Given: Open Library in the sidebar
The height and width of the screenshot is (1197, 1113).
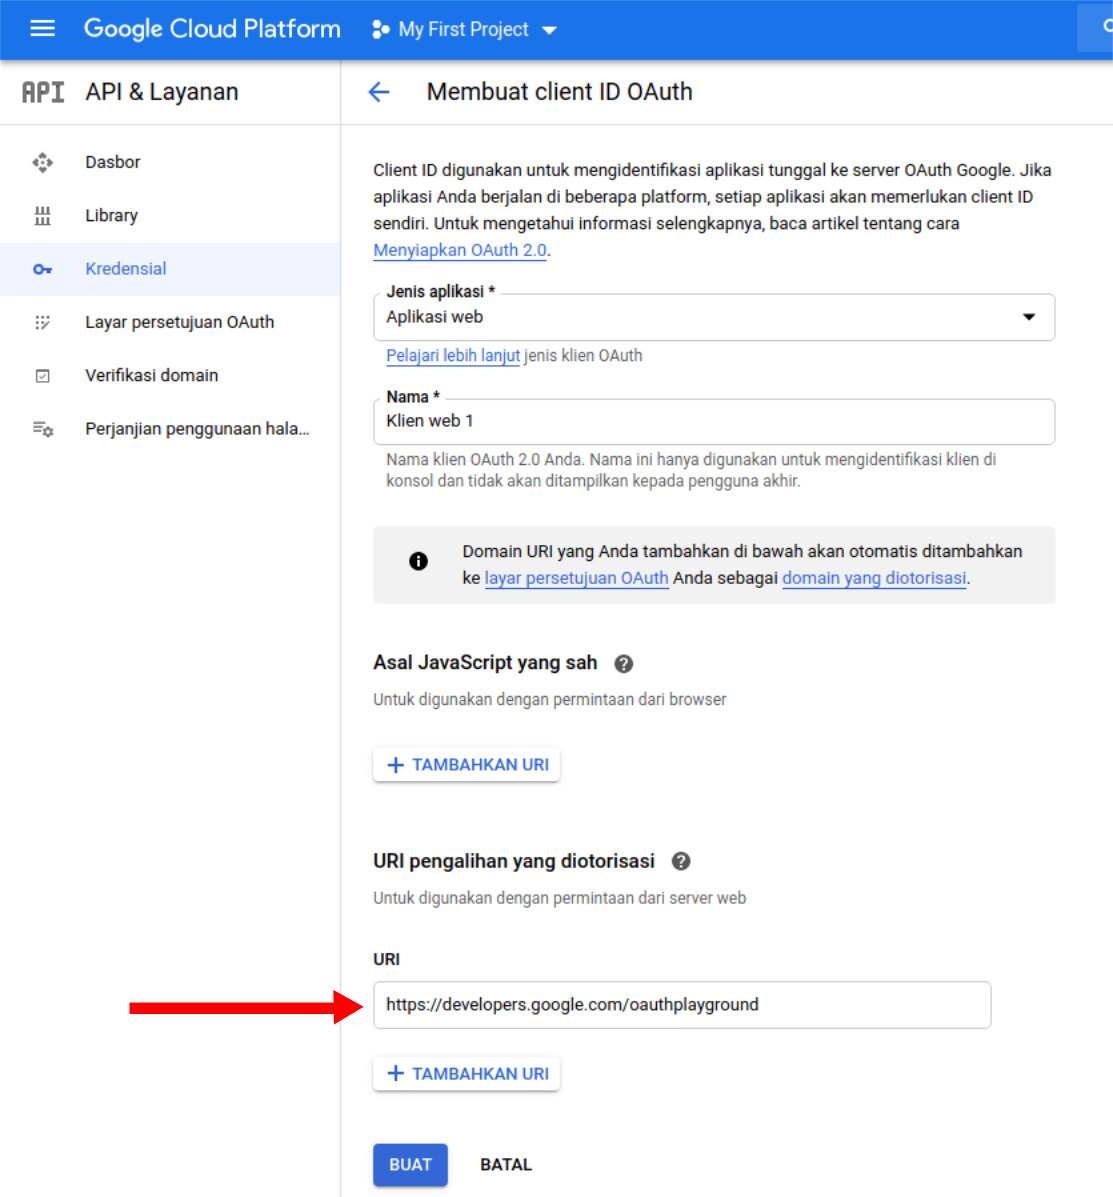Looking at the screenshot, I should point(170,216).
